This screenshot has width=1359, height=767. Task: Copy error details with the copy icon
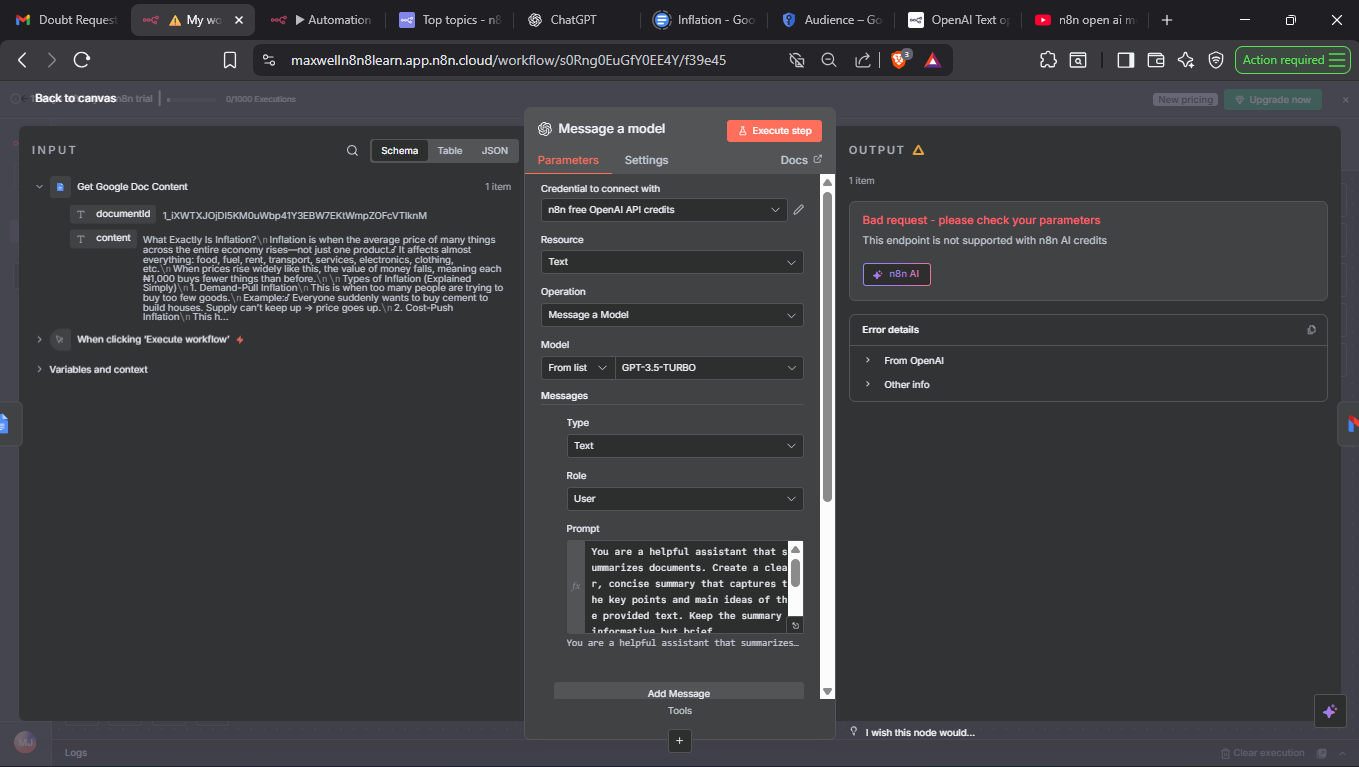(x=1311, y=330)
